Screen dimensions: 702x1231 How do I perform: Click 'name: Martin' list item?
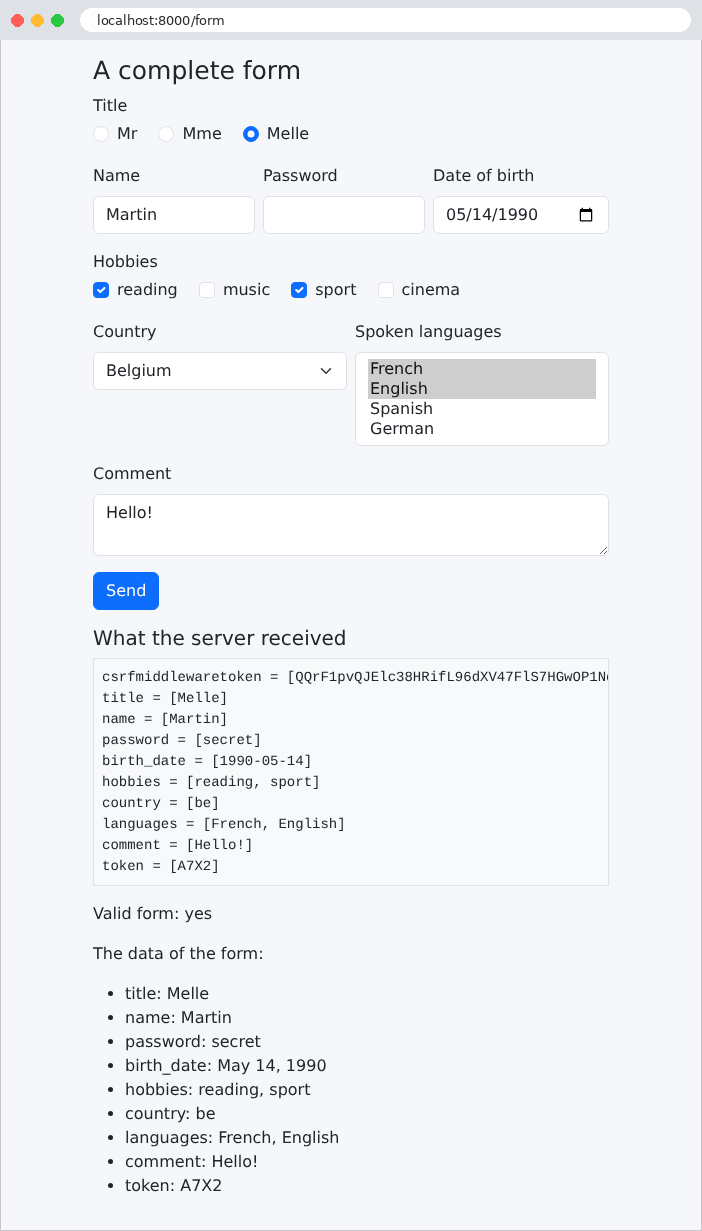tap(178, 1018)
